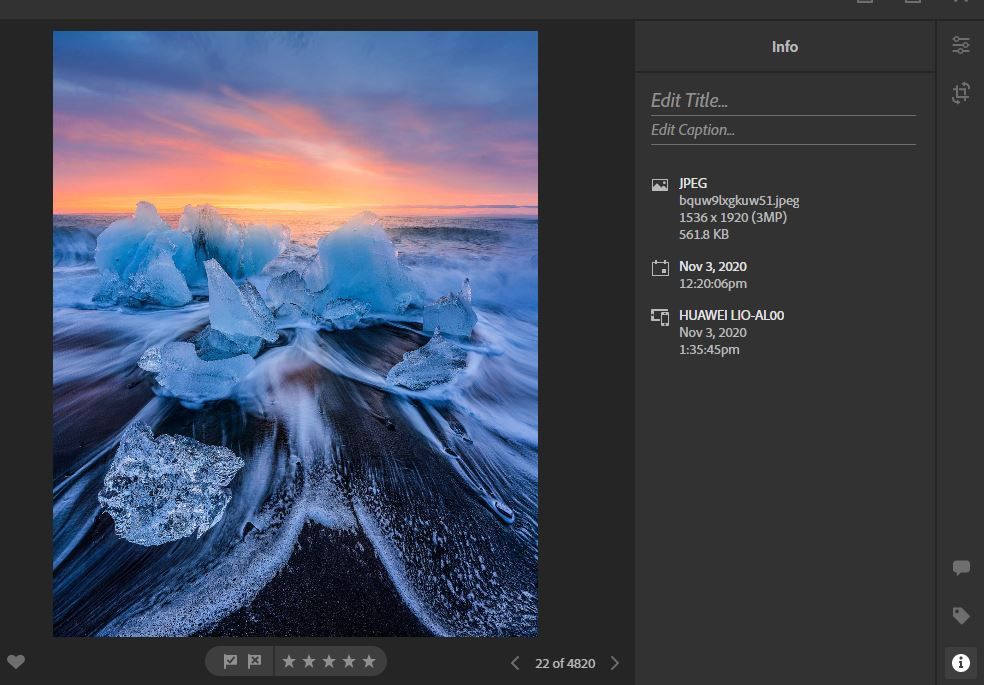
Task: Click the HUAWEI device icon
Action: 660,317
